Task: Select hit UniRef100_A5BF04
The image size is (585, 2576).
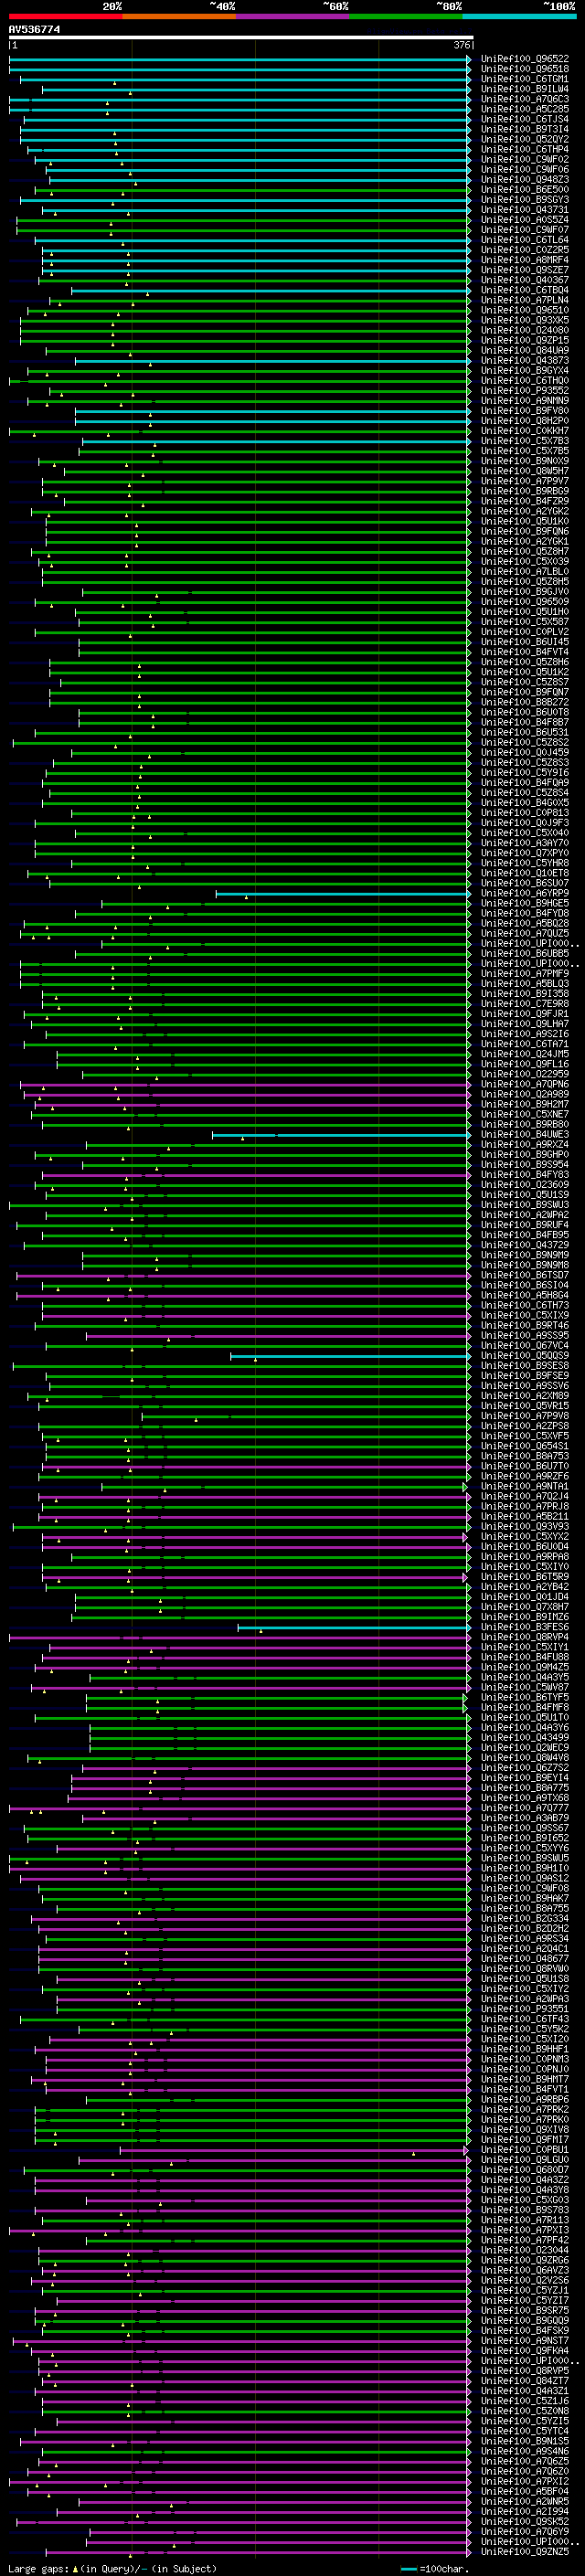Action: click(525, 2491)
